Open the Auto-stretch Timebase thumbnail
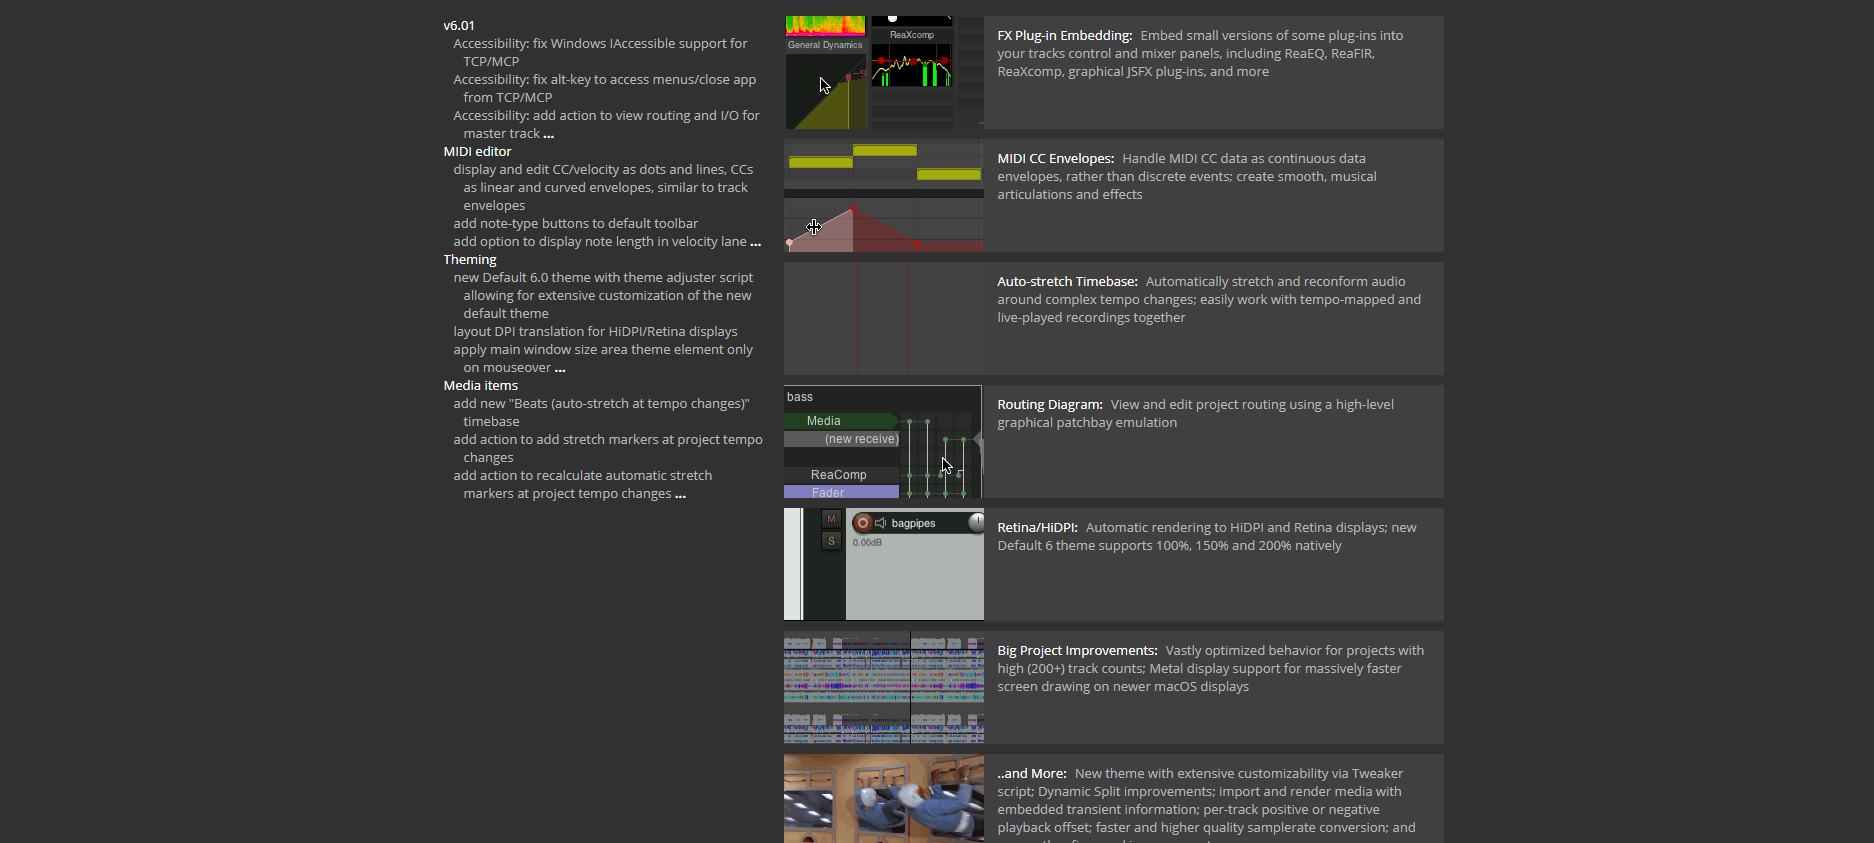Screen dimensions: 1874x843 click(884, 318)
